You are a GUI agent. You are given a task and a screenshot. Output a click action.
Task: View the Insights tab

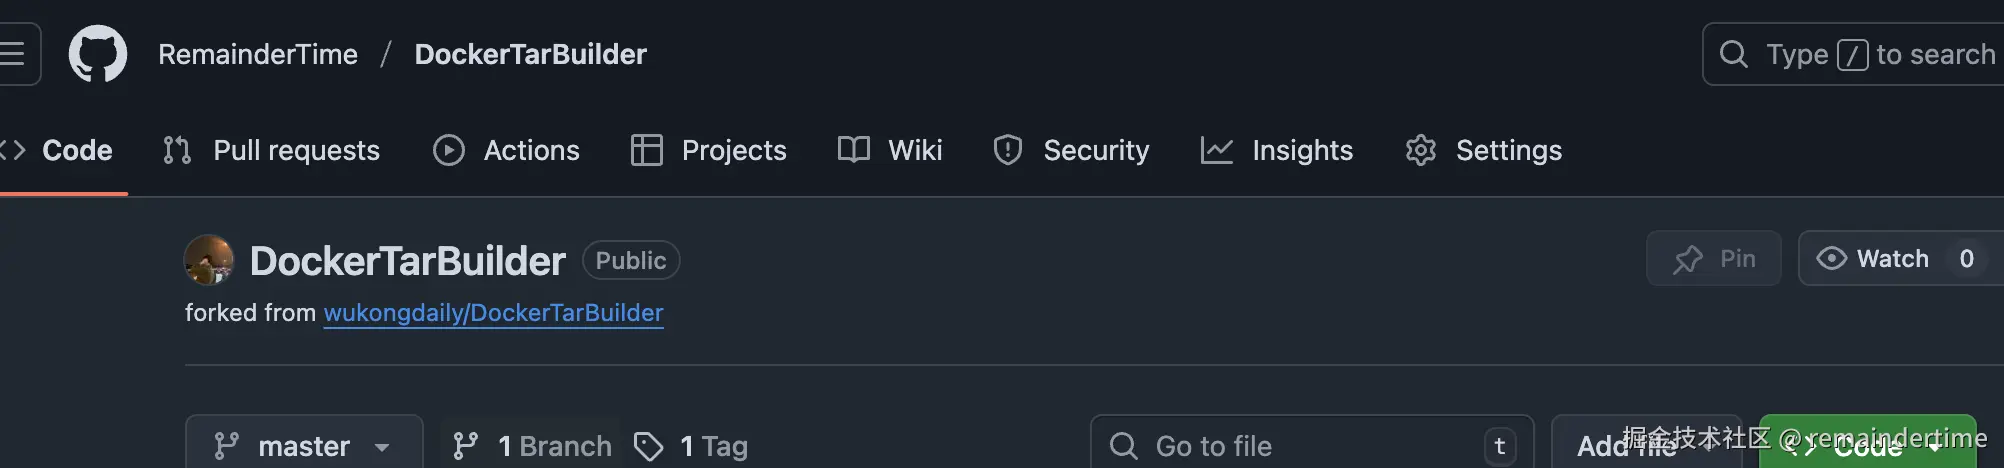(1277, 150)
